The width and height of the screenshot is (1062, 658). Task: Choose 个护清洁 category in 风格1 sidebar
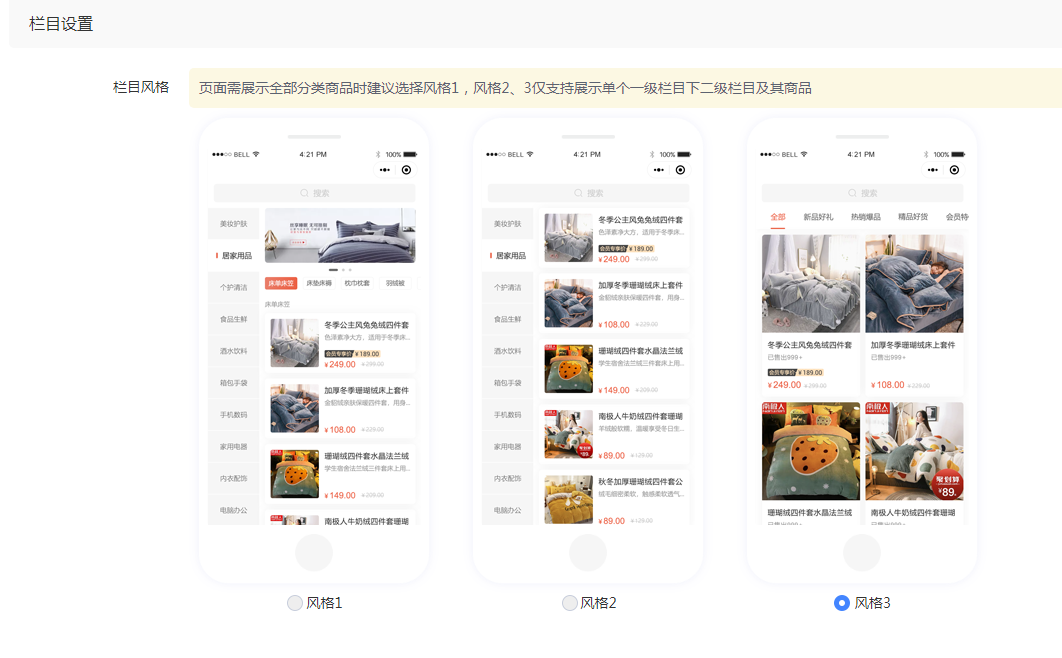233,287
